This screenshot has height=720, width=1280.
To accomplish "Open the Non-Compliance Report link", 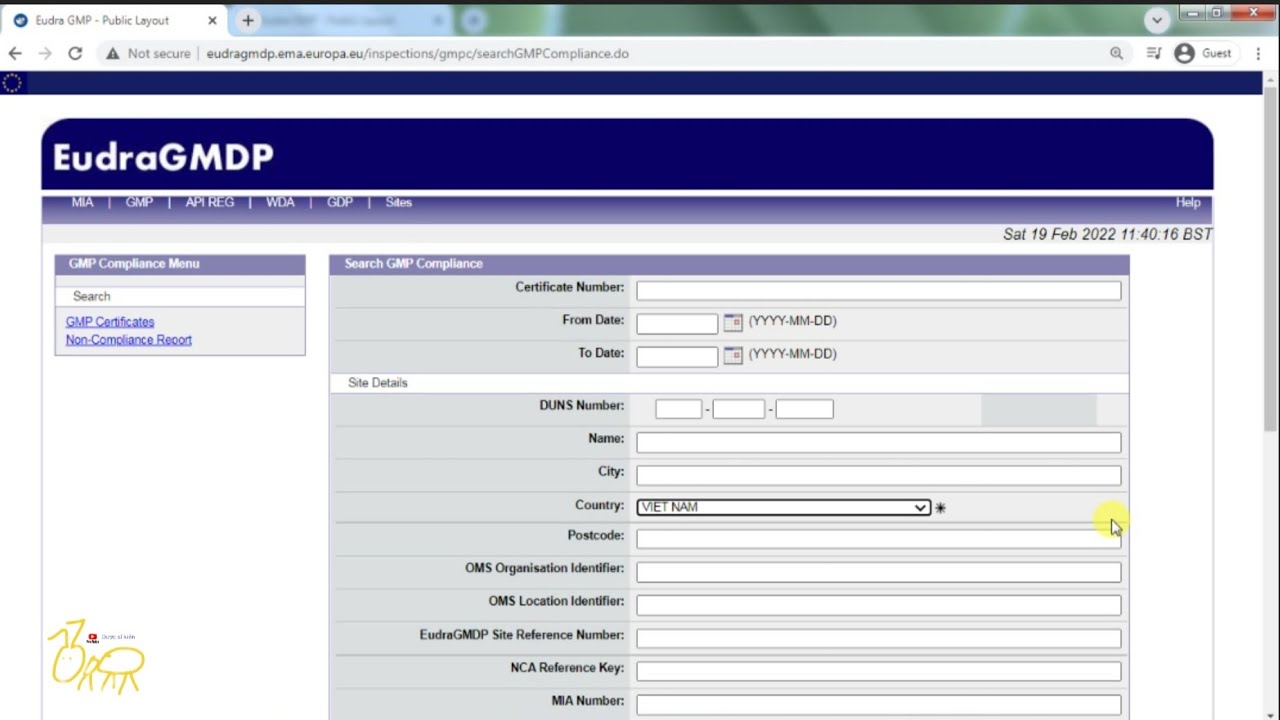I will (129, 340).
